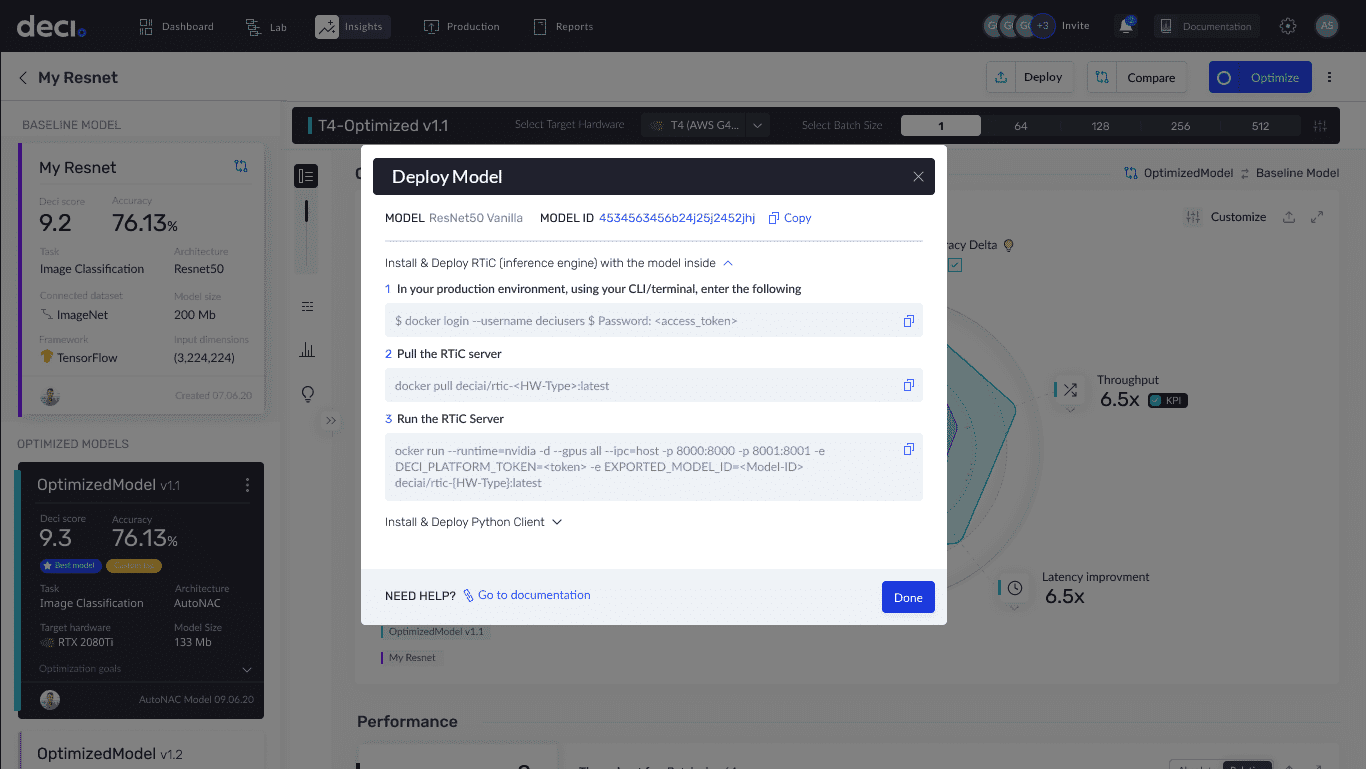The height and width of the screenshot is (769, 1366).
Task: Select batch size 512
Action: (x=1260, y=126)
